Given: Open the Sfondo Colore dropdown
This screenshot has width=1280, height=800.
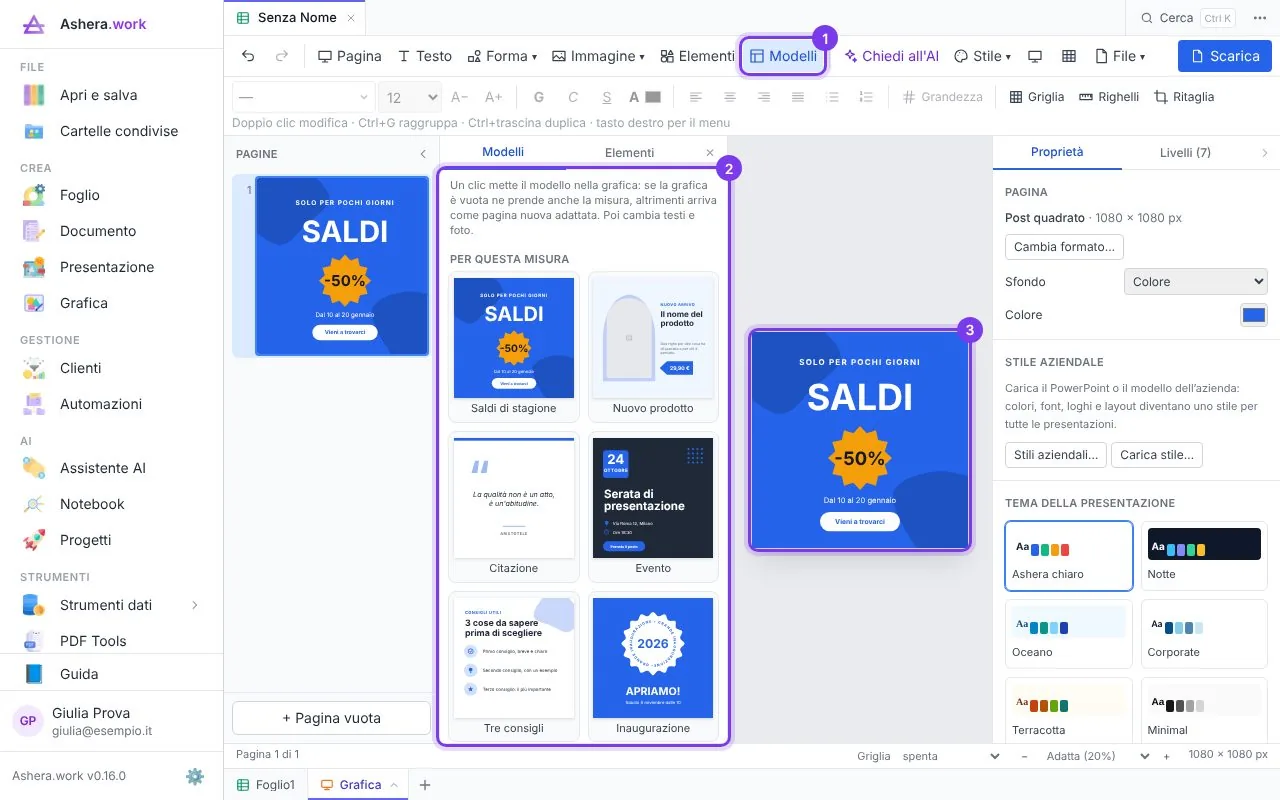Looking at the screenshot, I should tap(1195, 282).
